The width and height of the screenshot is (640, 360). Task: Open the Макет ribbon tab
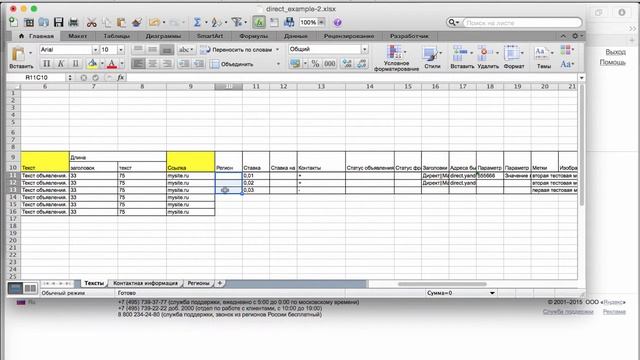coord(77,36)
